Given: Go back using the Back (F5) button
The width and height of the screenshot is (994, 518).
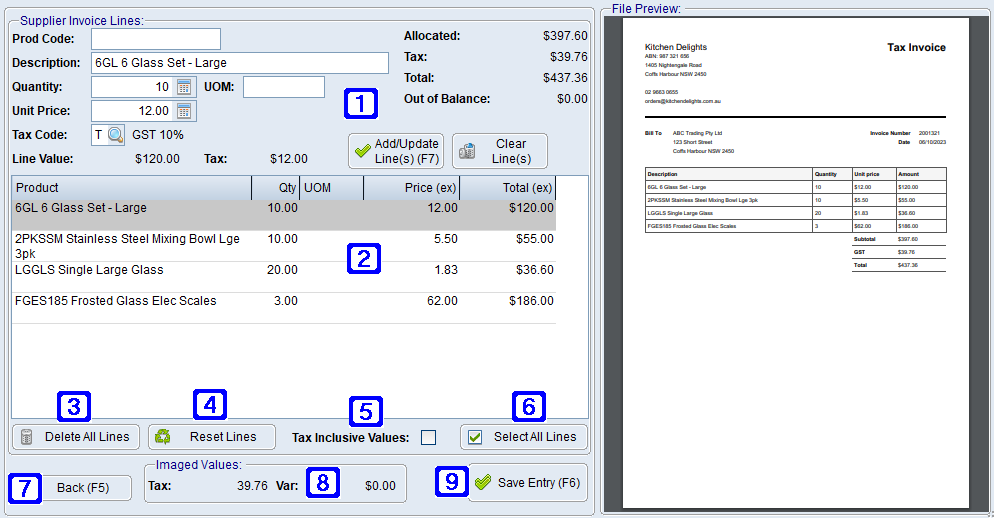Looking at the screenshot, I should click(85, 488).
